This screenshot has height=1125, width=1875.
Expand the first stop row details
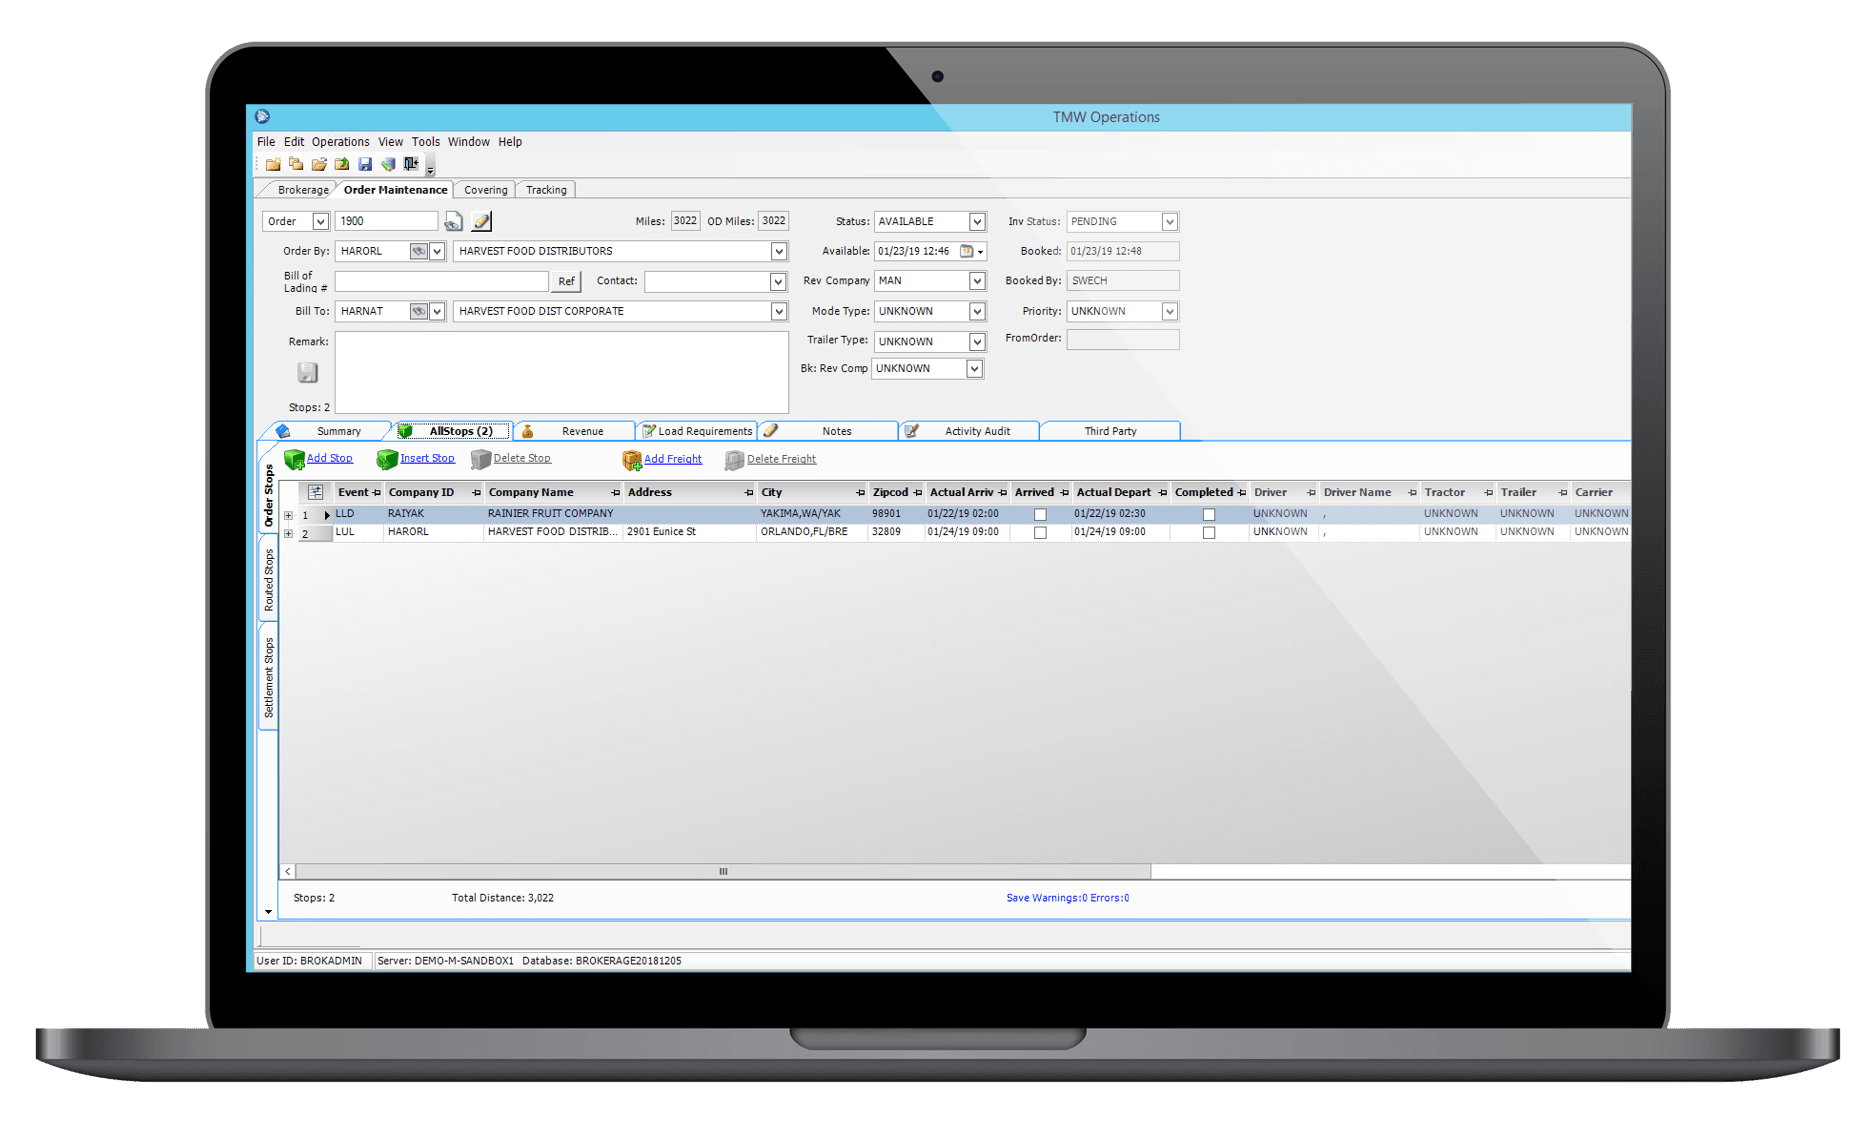(x=288, y=513)
